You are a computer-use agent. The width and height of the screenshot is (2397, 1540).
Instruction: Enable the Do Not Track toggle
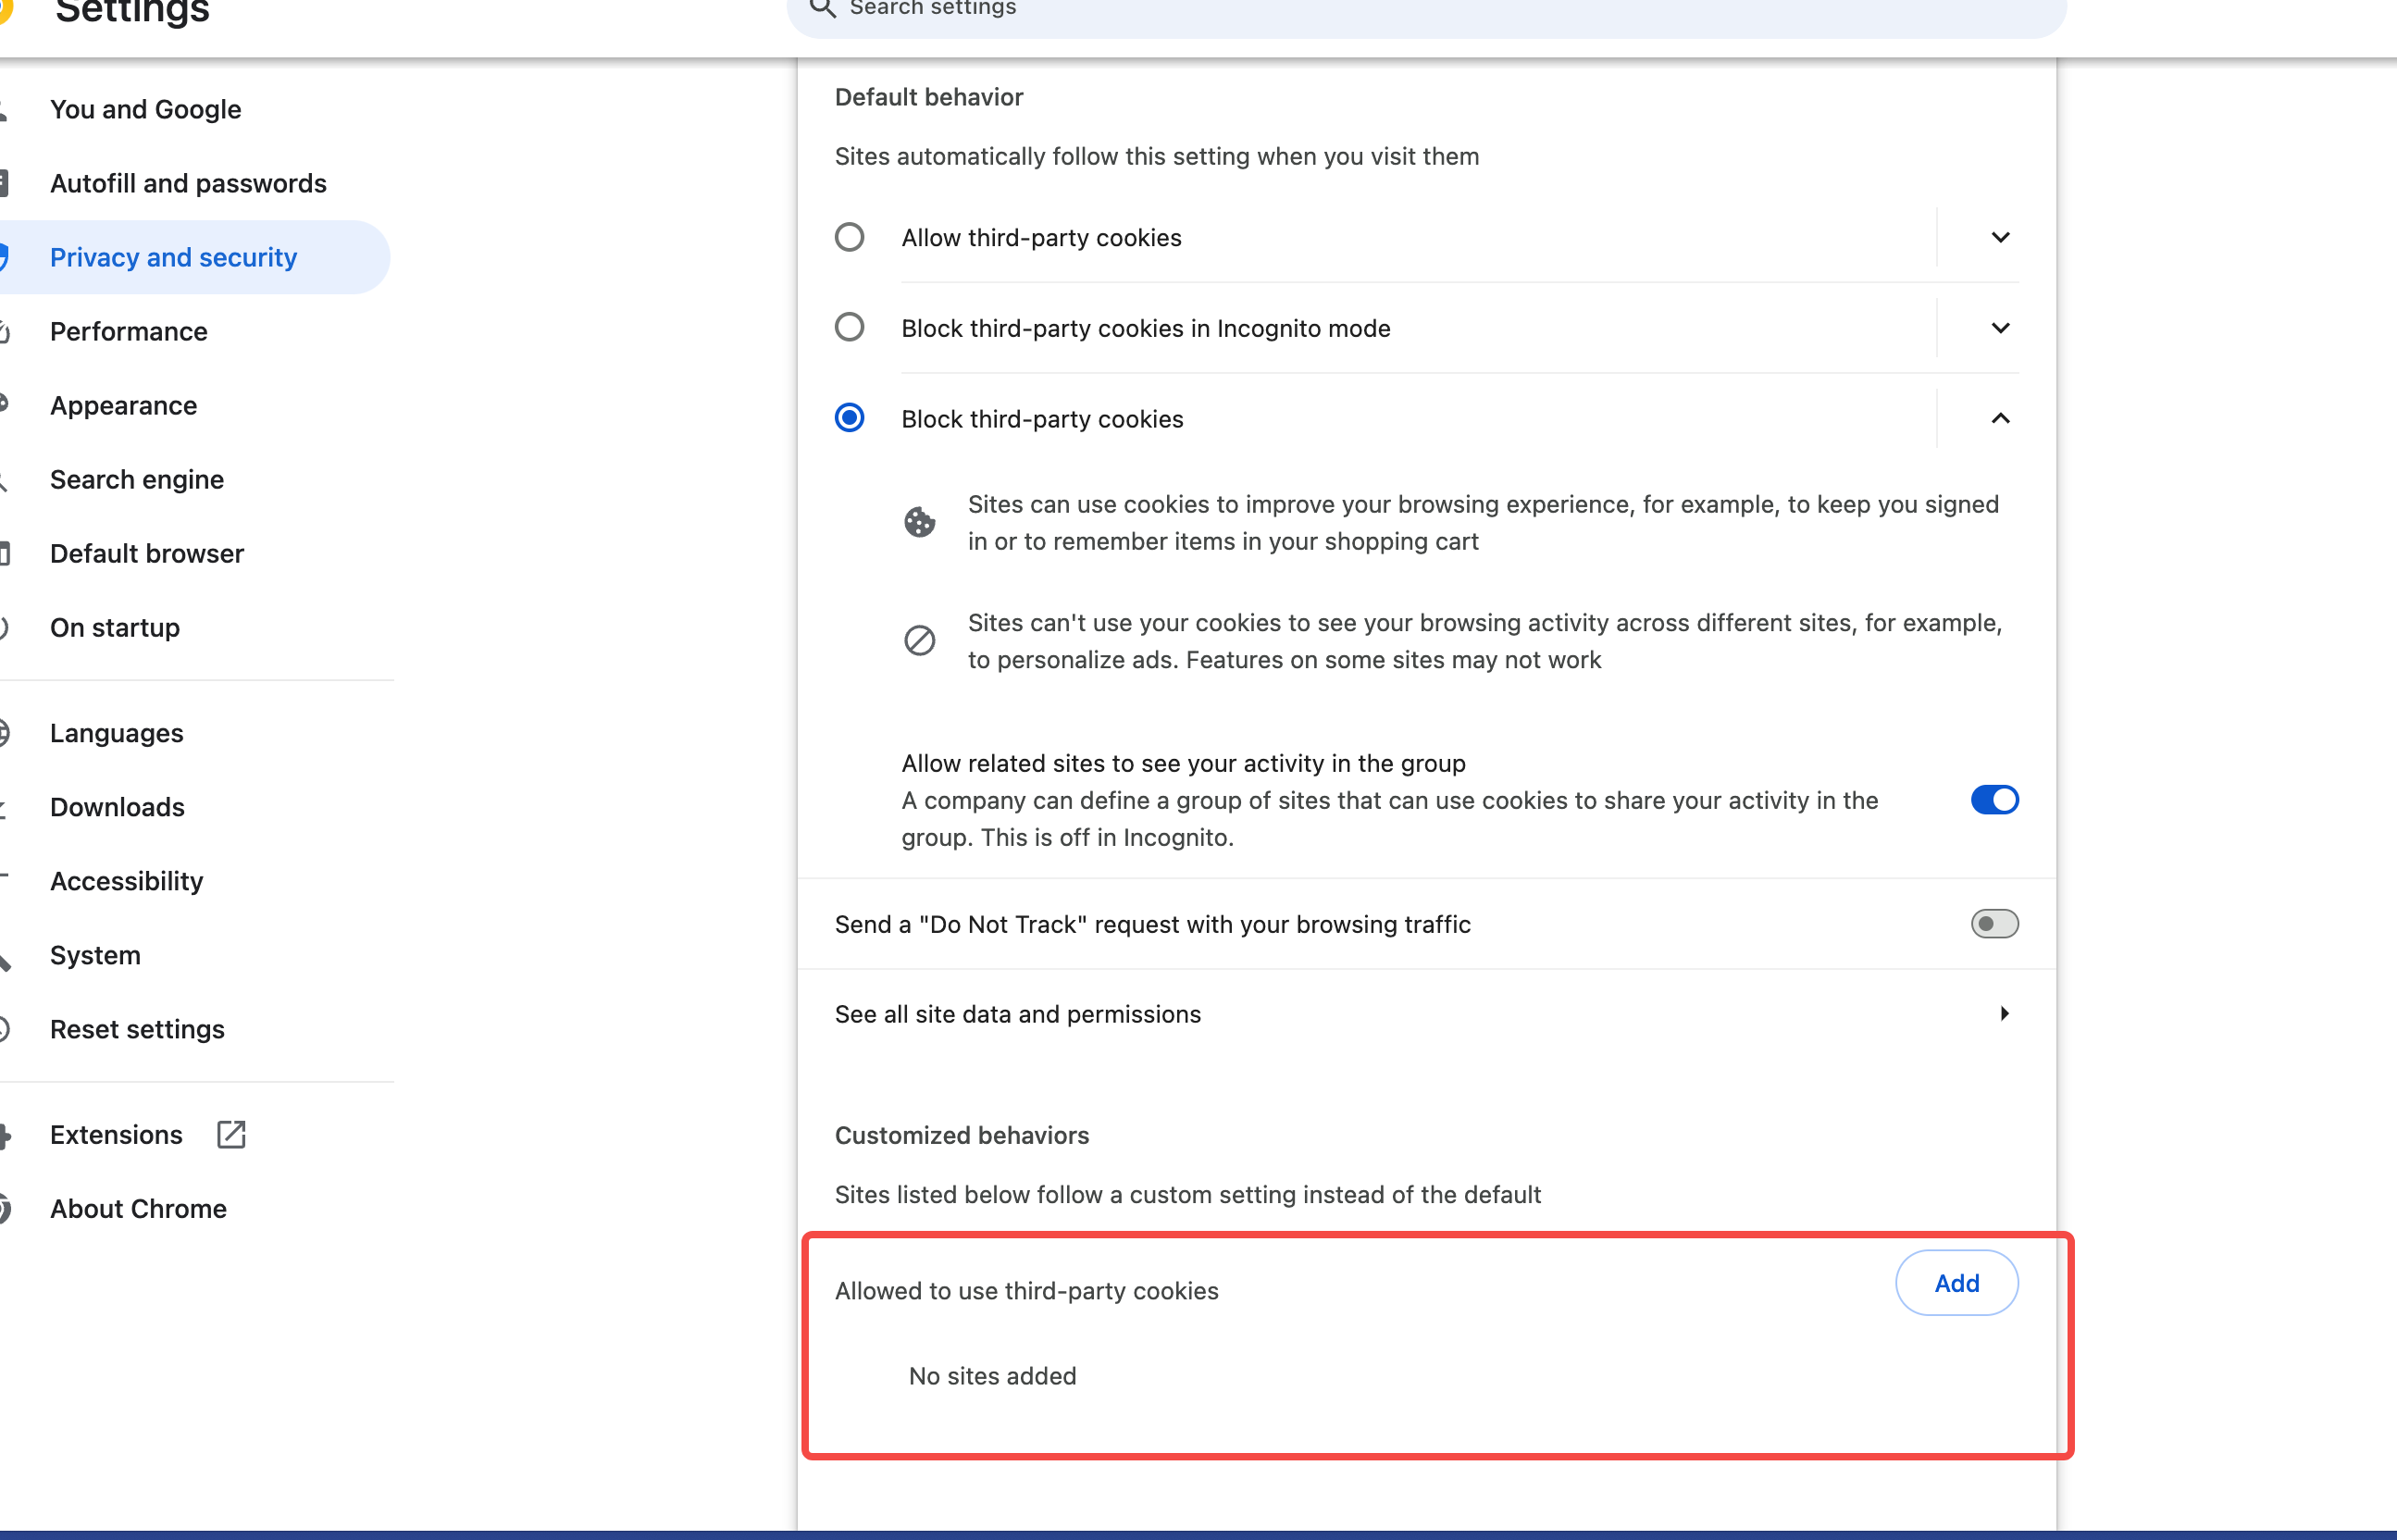pyautogui.click(x=1994, y=923)
